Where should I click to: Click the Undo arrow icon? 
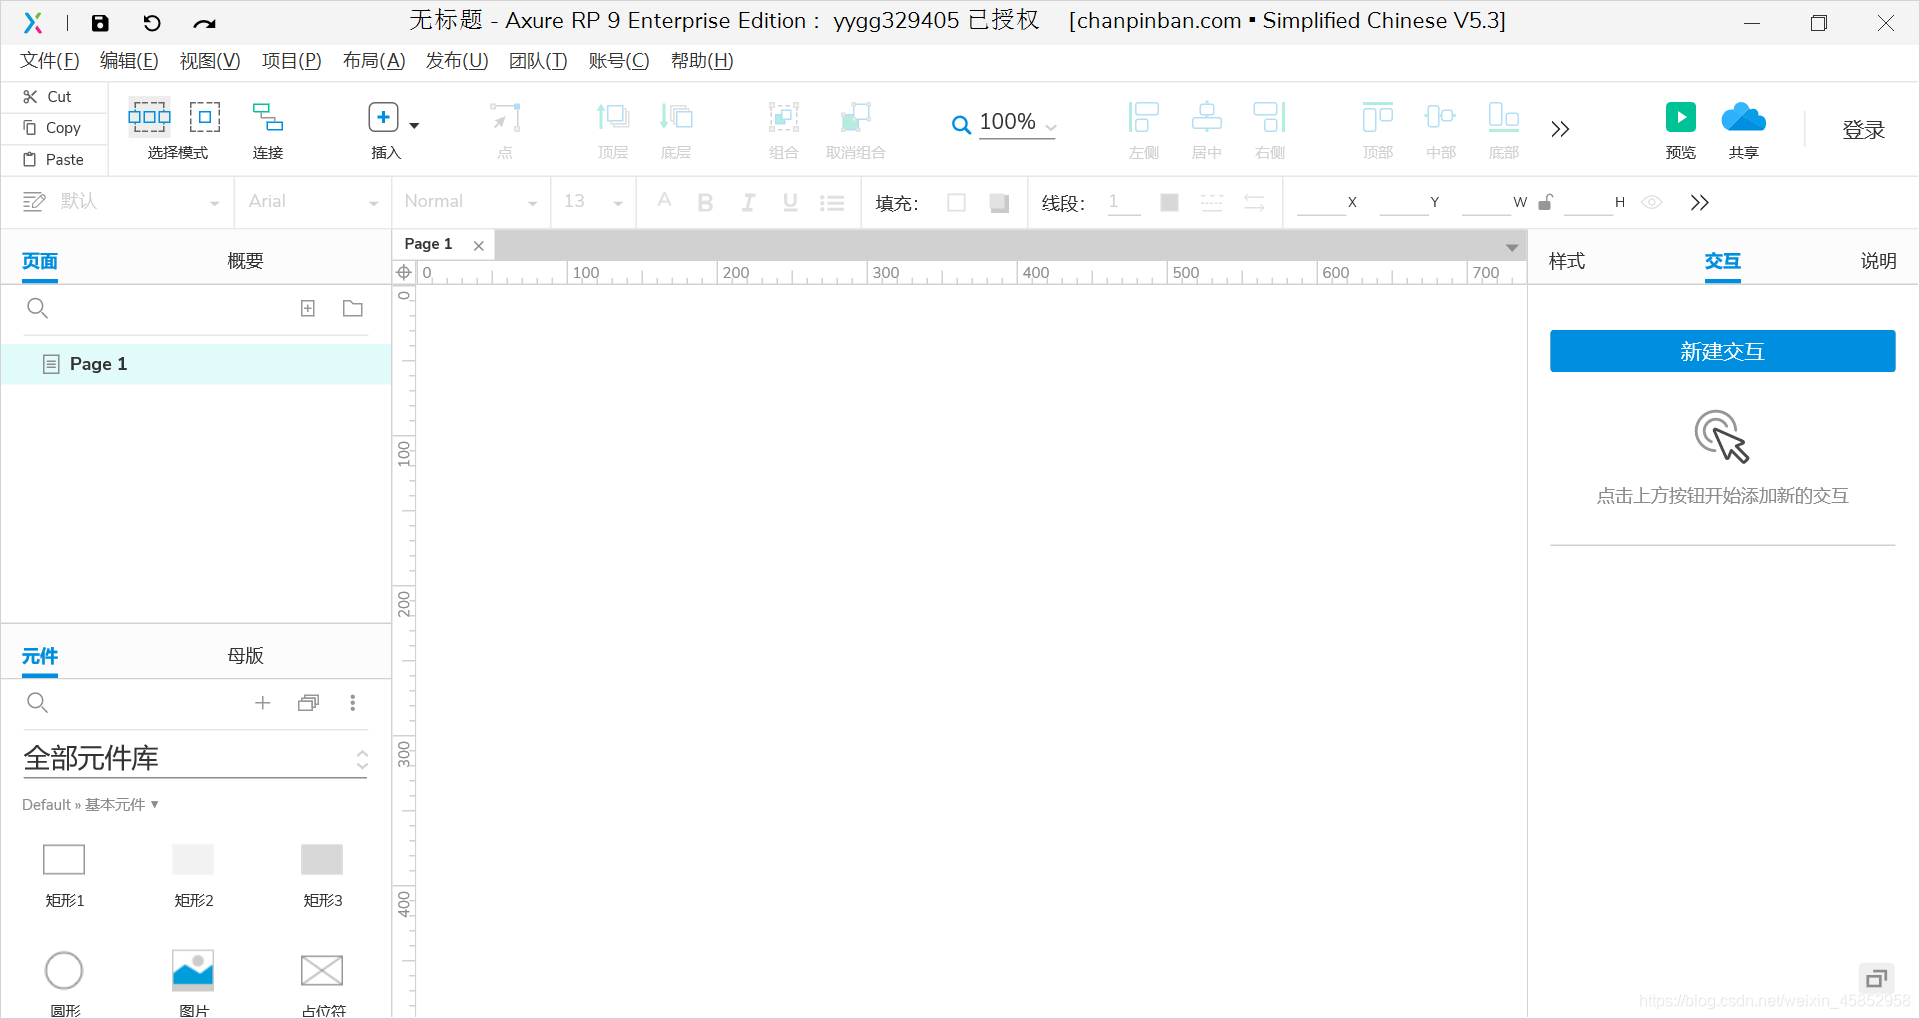pyautogui.click(x=152, y=23)
